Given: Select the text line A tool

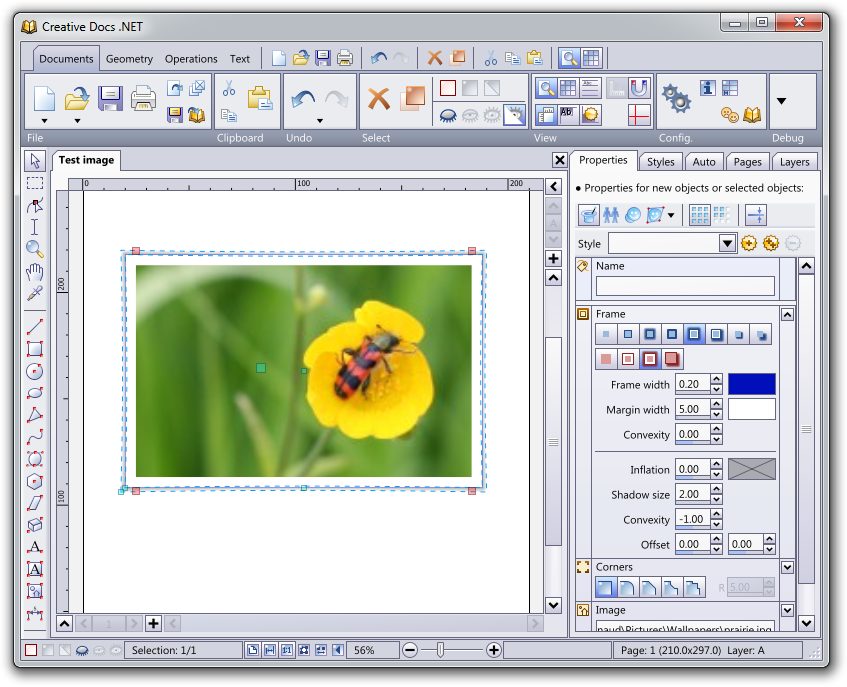Looking at the screenshot, I should (35, 547).
